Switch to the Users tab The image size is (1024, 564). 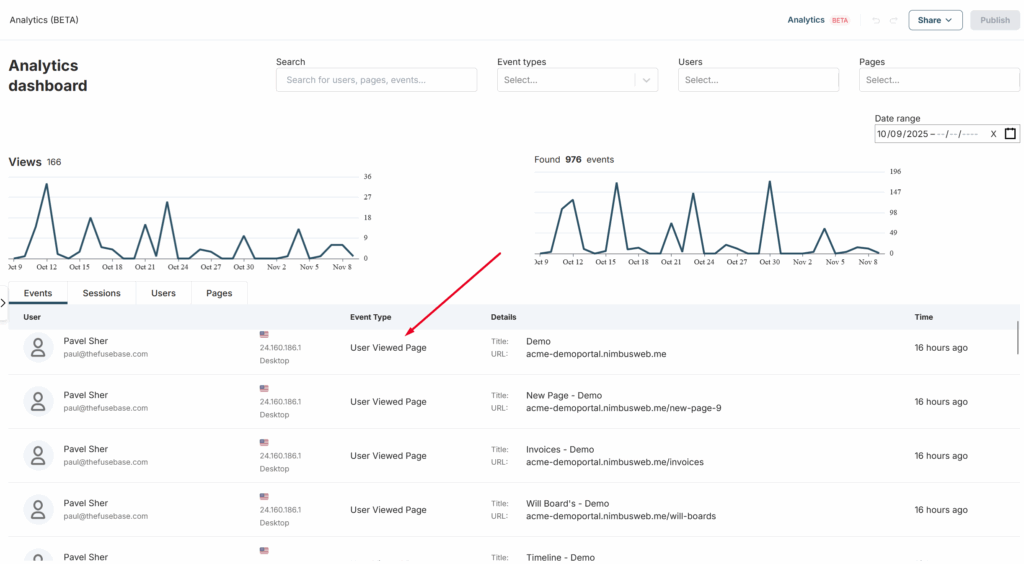click(x=163, y=293)
